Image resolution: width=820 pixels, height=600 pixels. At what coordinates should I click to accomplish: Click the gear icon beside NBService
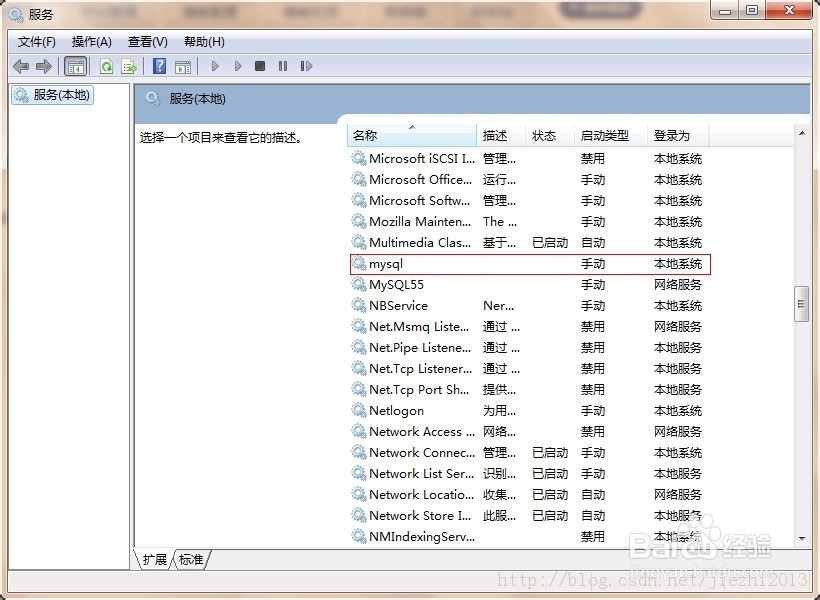click(359, 305)
